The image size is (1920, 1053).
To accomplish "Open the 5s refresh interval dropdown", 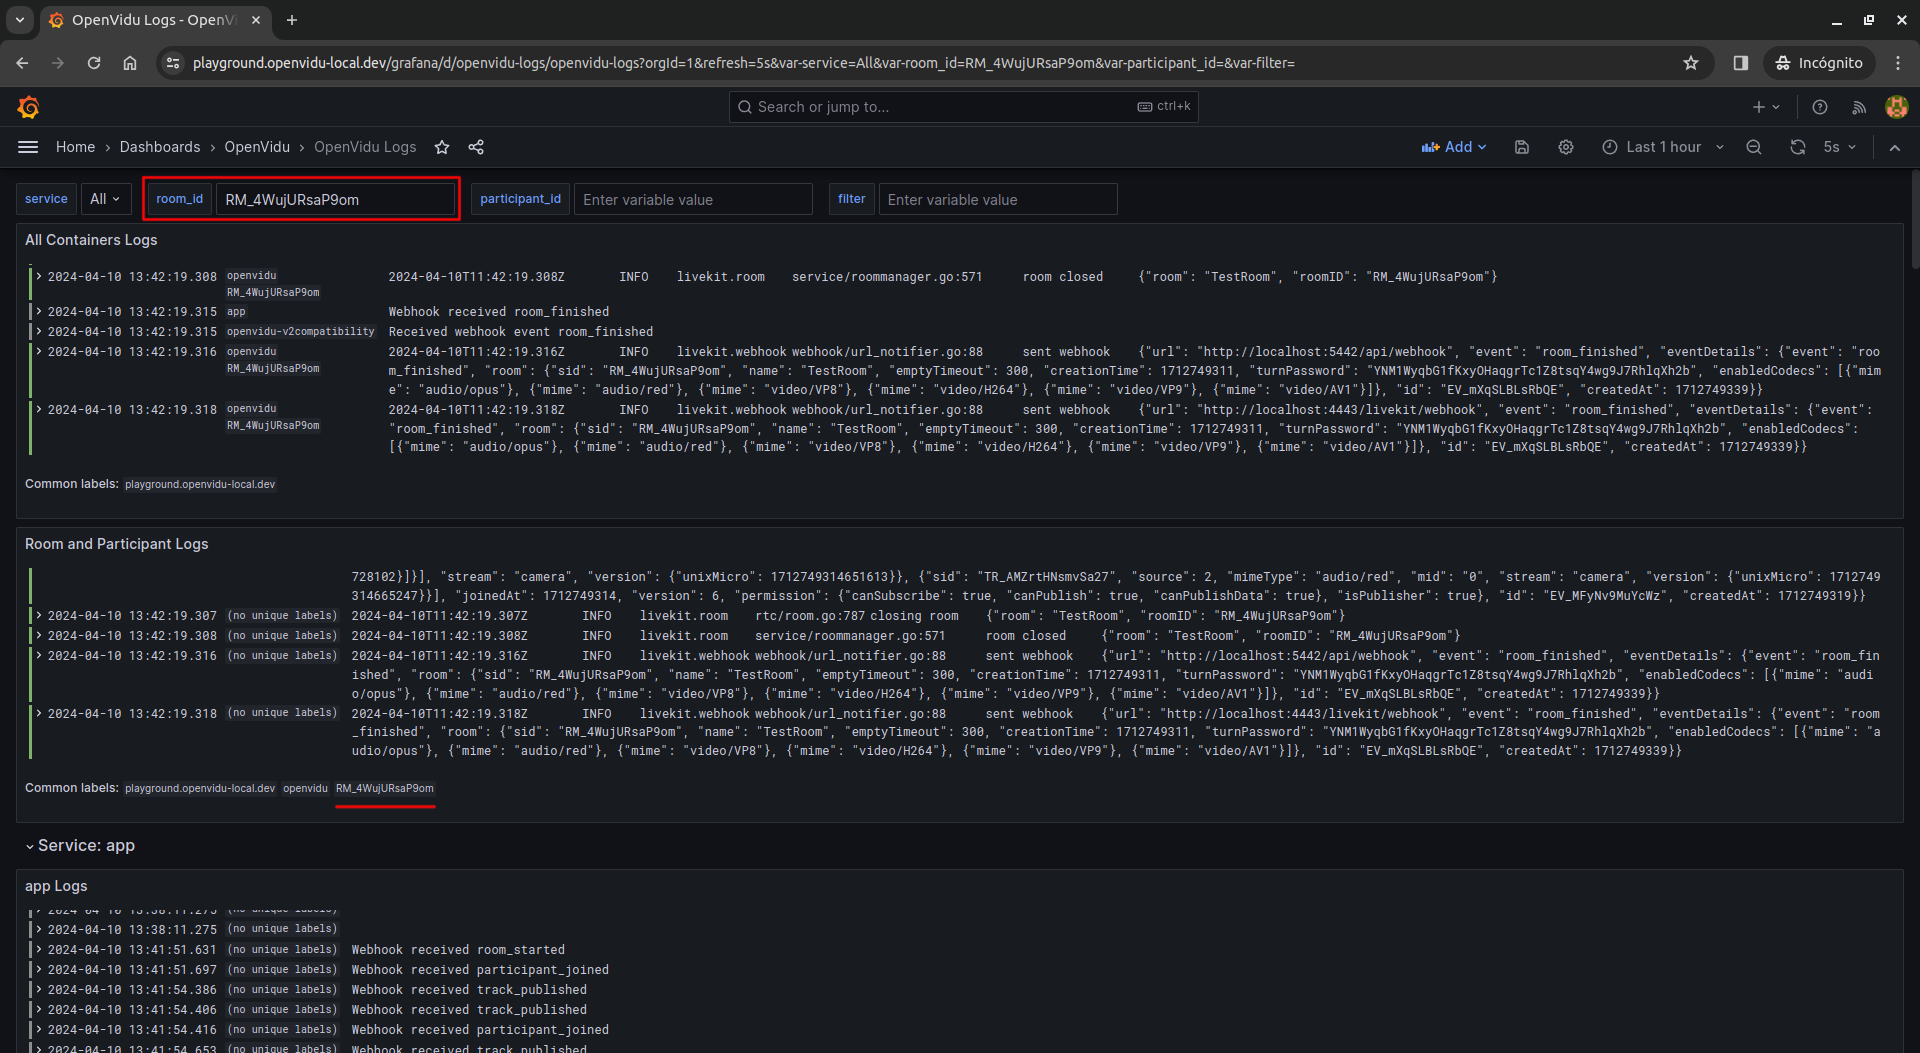I will pos(1838,147).
